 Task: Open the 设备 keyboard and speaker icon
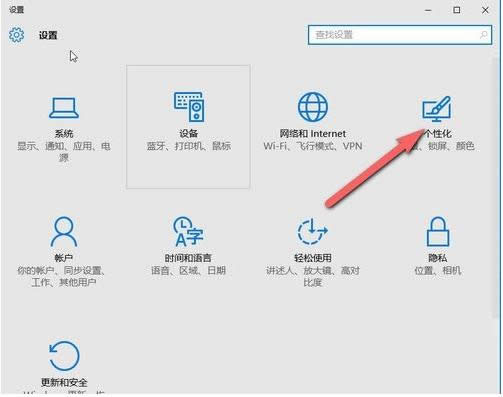[189, 107]
